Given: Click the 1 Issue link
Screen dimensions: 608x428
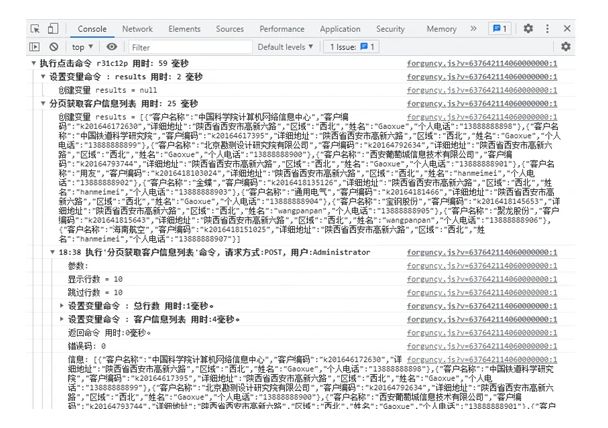Looking at the screenshot, I should 352,47.
